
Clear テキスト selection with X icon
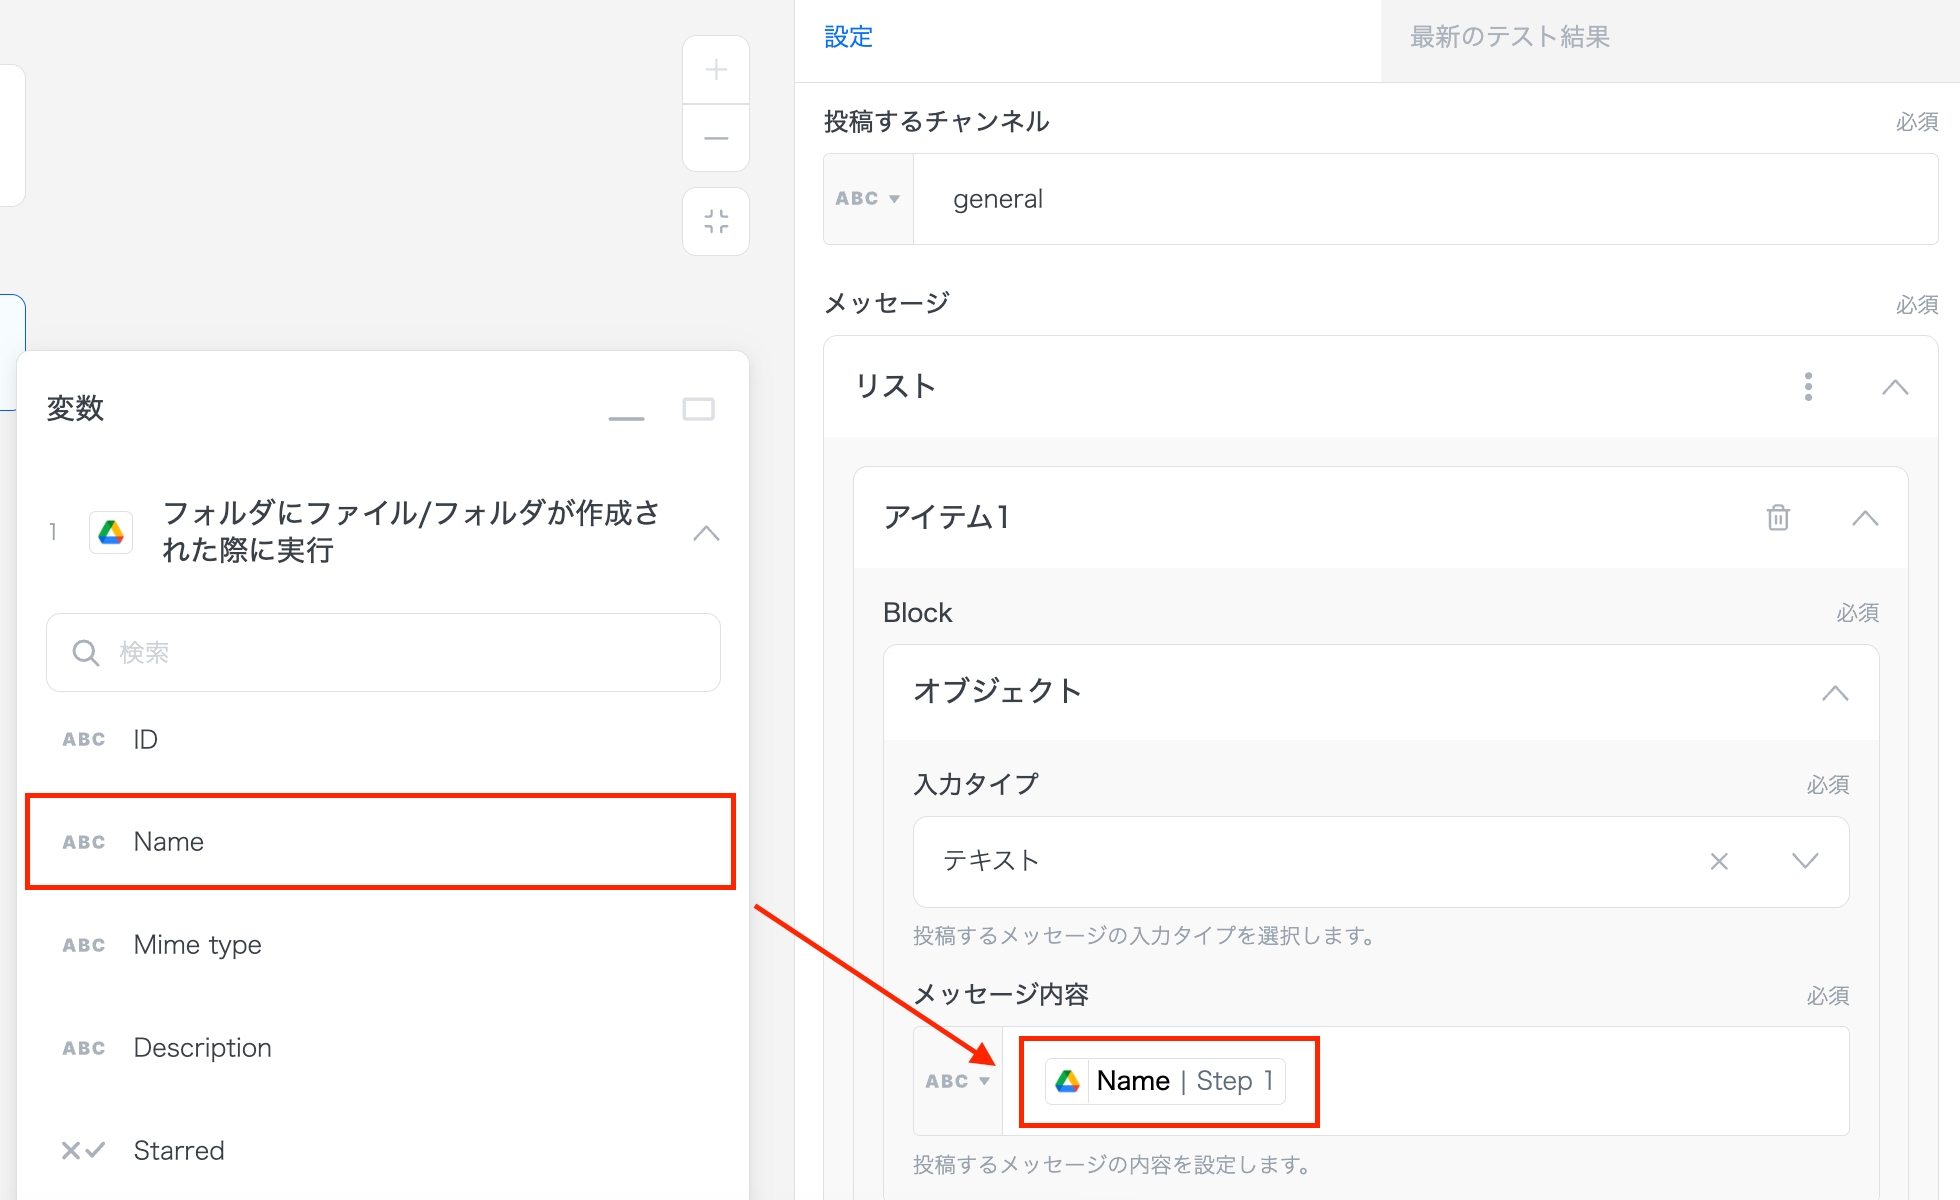tap(1719, 861)
